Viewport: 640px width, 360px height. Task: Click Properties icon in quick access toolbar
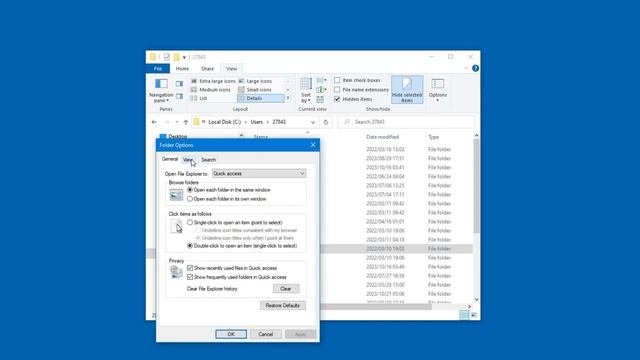click(167, 57)
